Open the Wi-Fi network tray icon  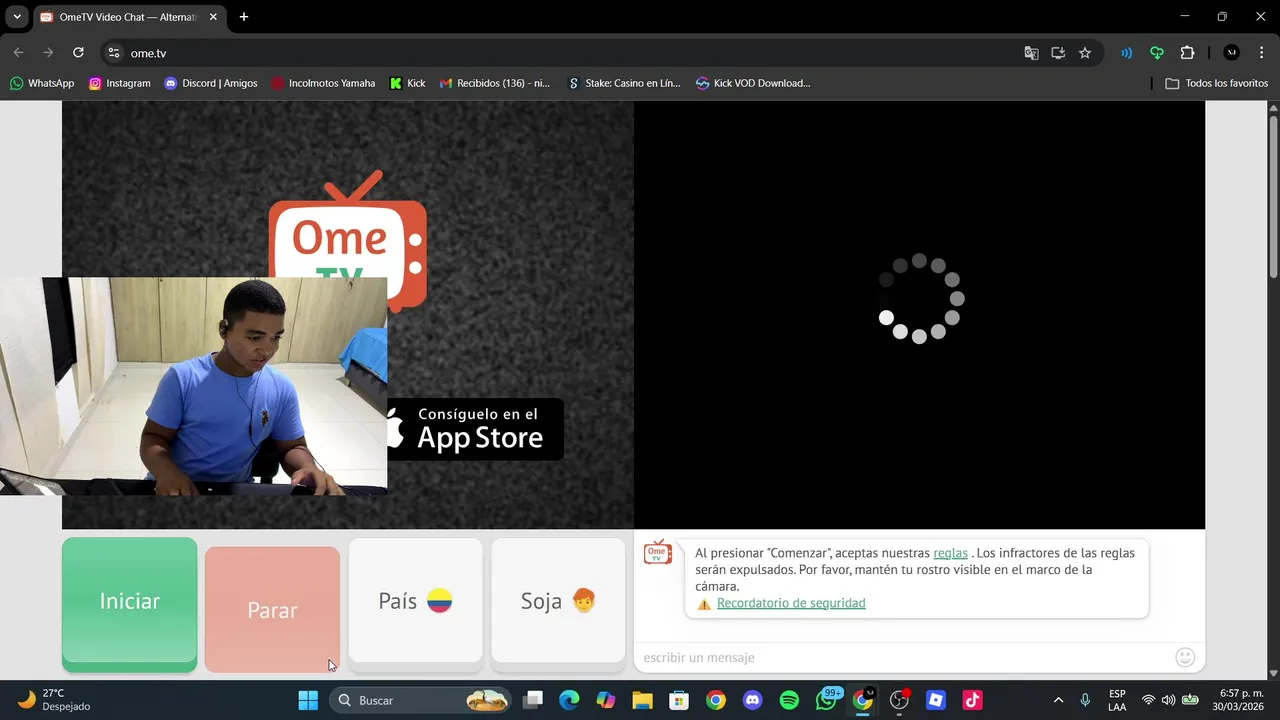[x=1148, y=700]
